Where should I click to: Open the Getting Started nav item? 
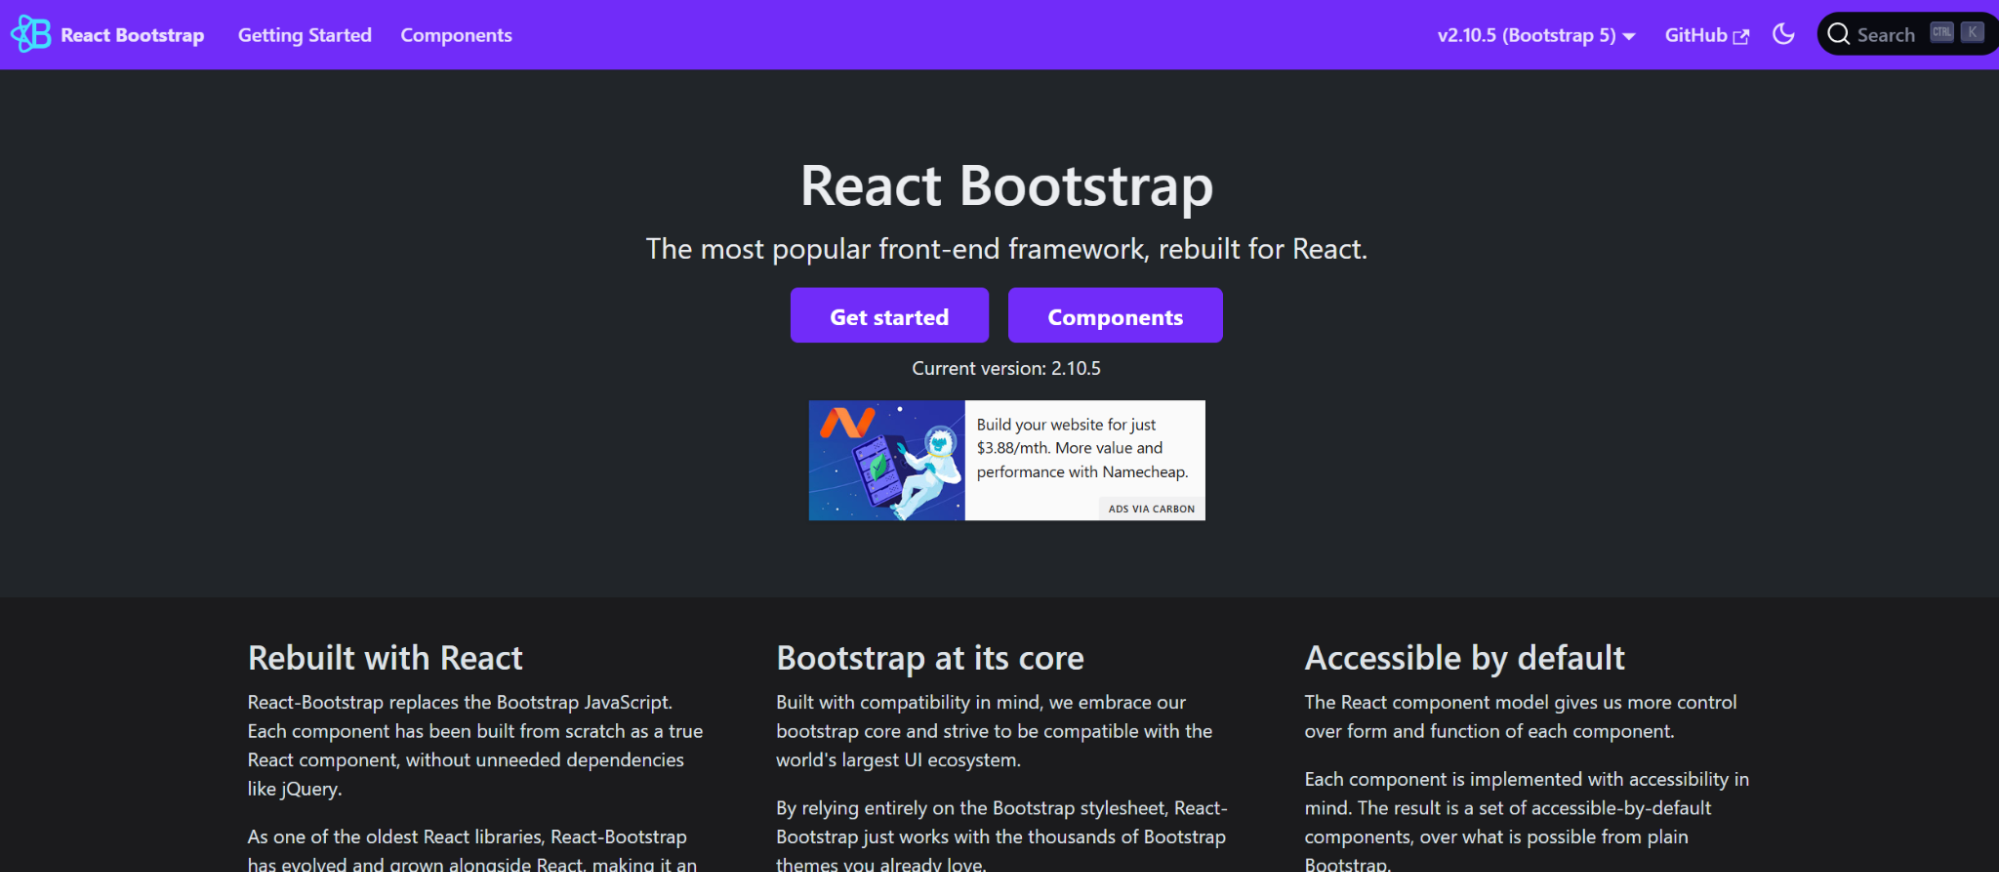pos(305,35)
